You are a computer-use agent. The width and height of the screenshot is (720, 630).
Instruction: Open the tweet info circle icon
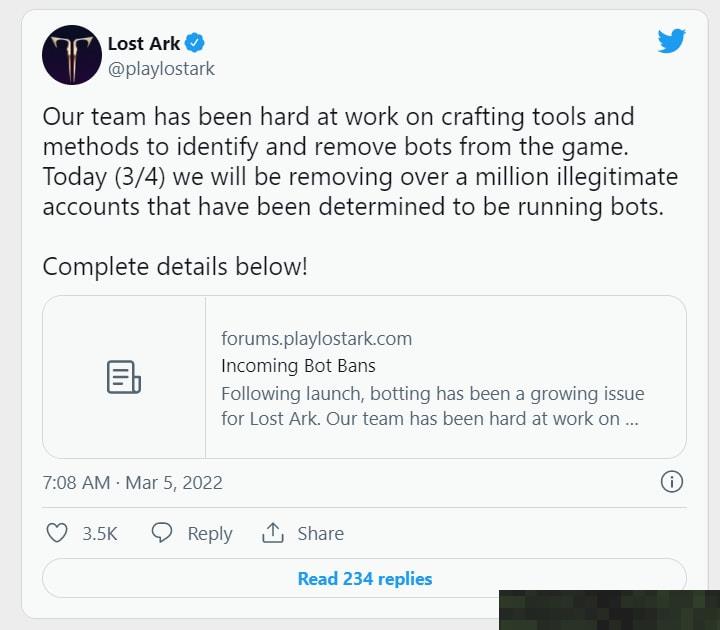point(672,482)
